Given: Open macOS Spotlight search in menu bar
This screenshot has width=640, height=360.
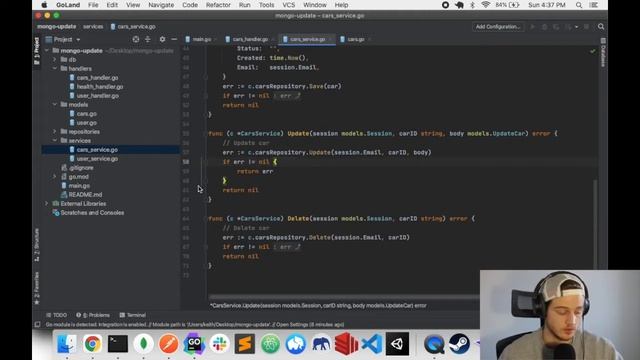Looking at the screenshot, I should click(x=579, y=5).
